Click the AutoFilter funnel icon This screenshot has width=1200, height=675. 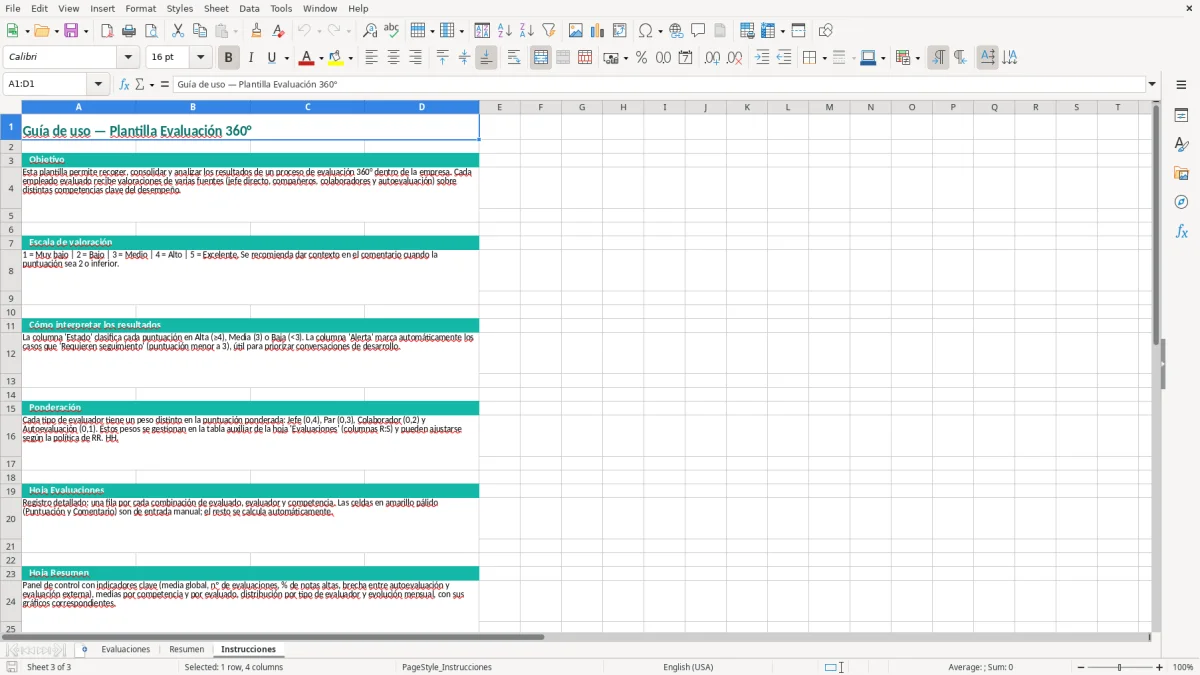[x=549, y=31]
